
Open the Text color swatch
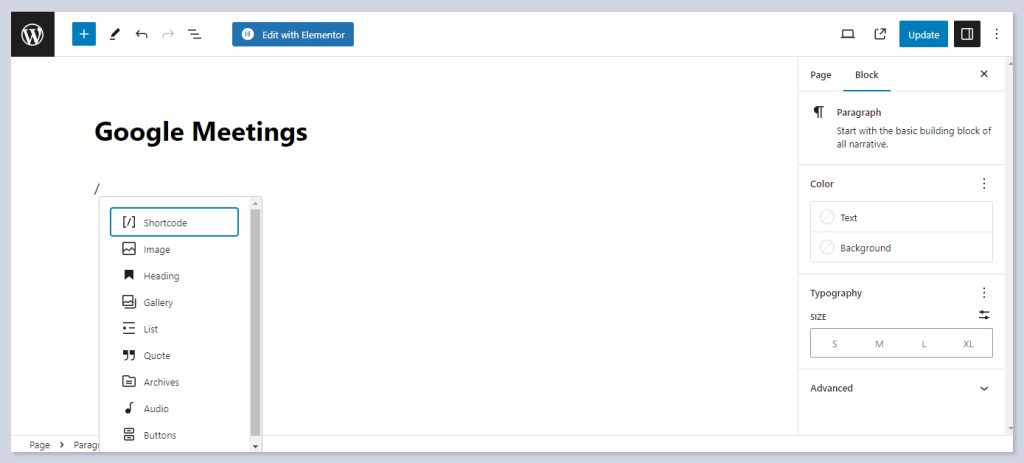(x=827, y=218)
